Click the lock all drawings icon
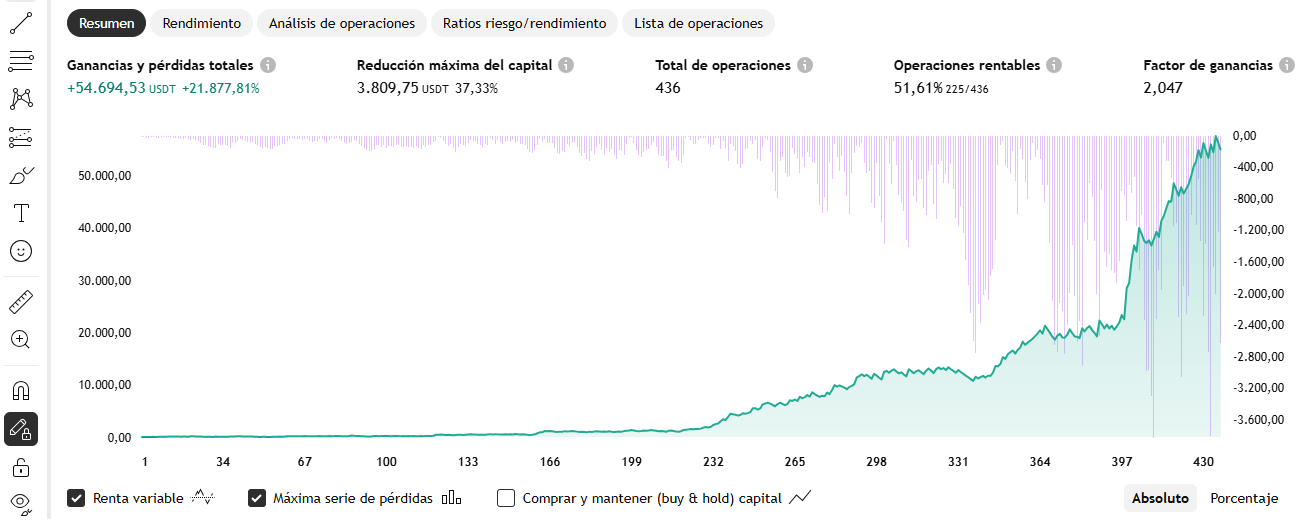The height and width of the screenshot is (526, 1311). point(21,468)
